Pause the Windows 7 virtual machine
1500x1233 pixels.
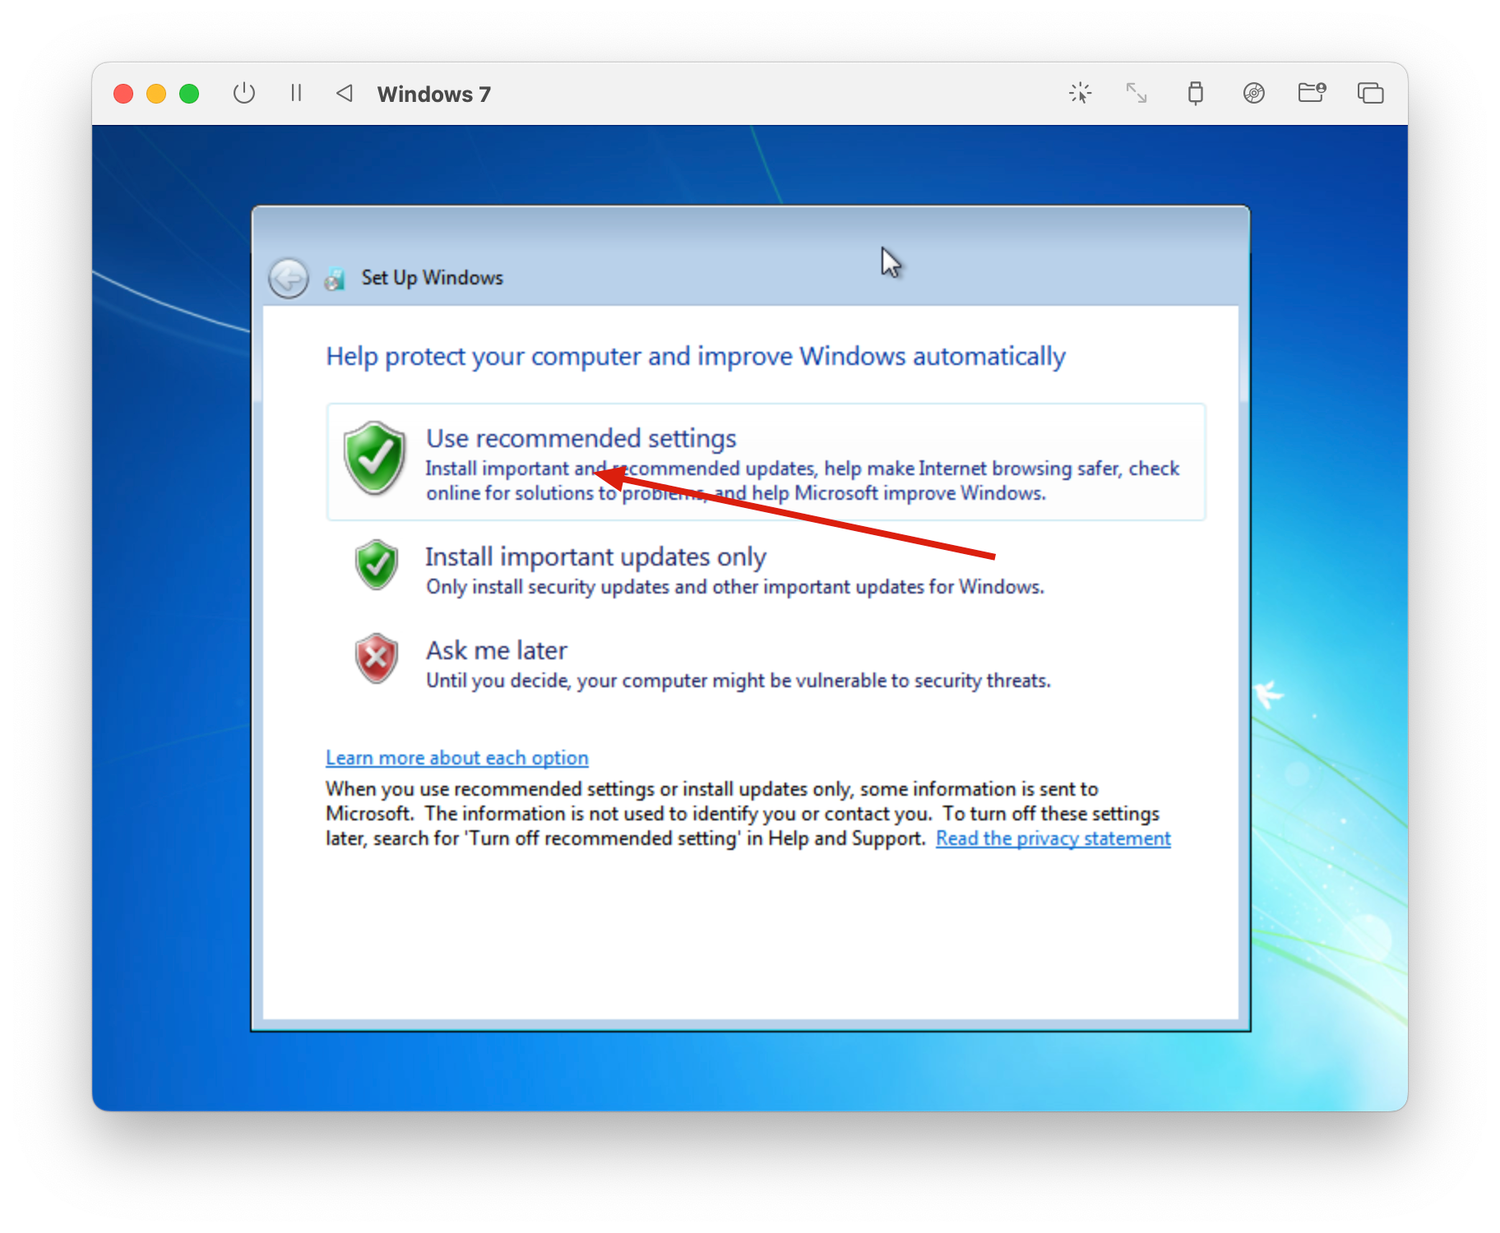(296, 93)
